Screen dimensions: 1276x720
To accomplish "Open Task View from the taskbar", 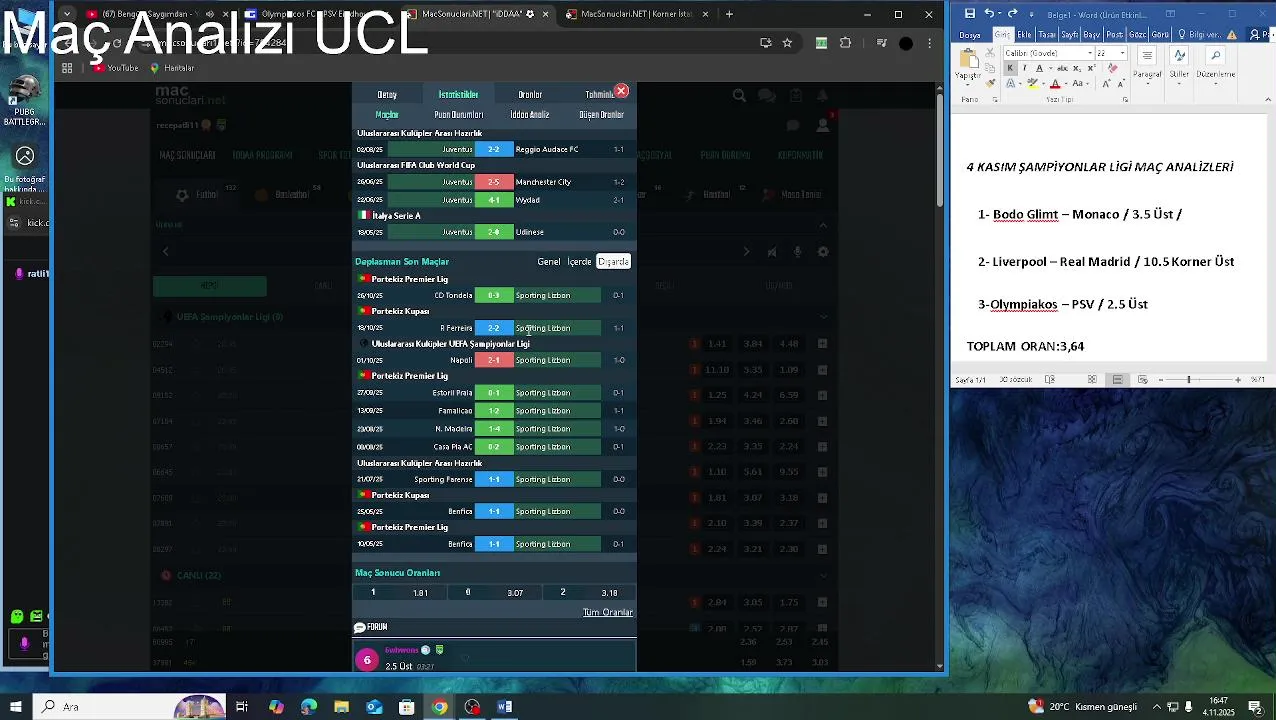I will coord(242,707).
